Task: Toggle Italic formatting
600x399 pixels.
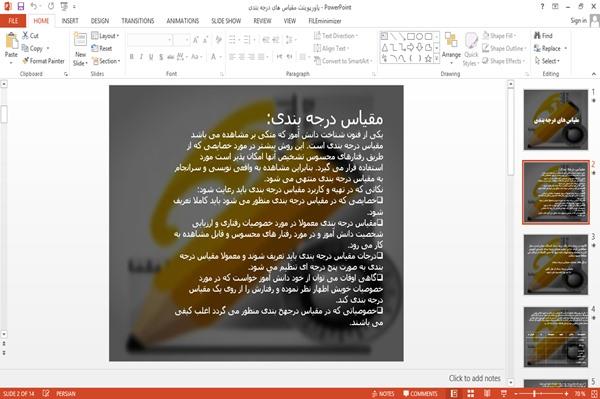Action: pos(141,57)
